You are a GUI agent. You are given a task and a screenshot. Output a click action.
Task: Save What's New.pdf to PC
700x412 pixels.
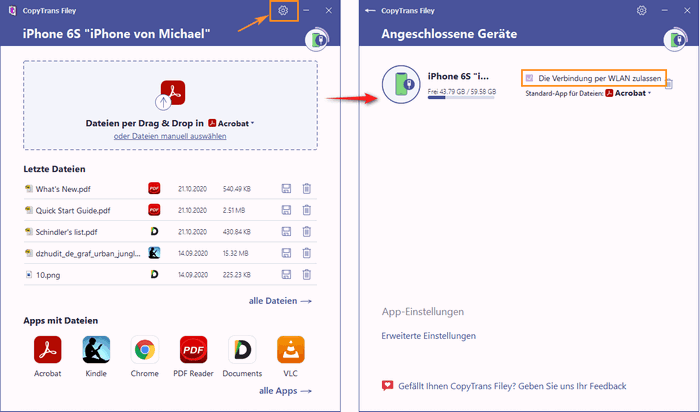click(286, 189)
